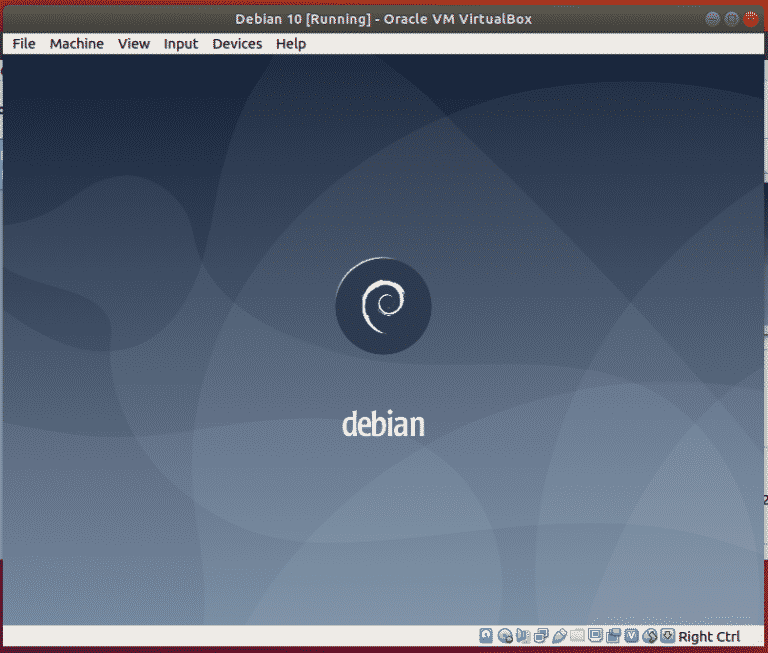Screen dimensions: 768x653
Task: Click the virtualization features V chip icon
Action: pyautogui.click(x=631, y=636)
